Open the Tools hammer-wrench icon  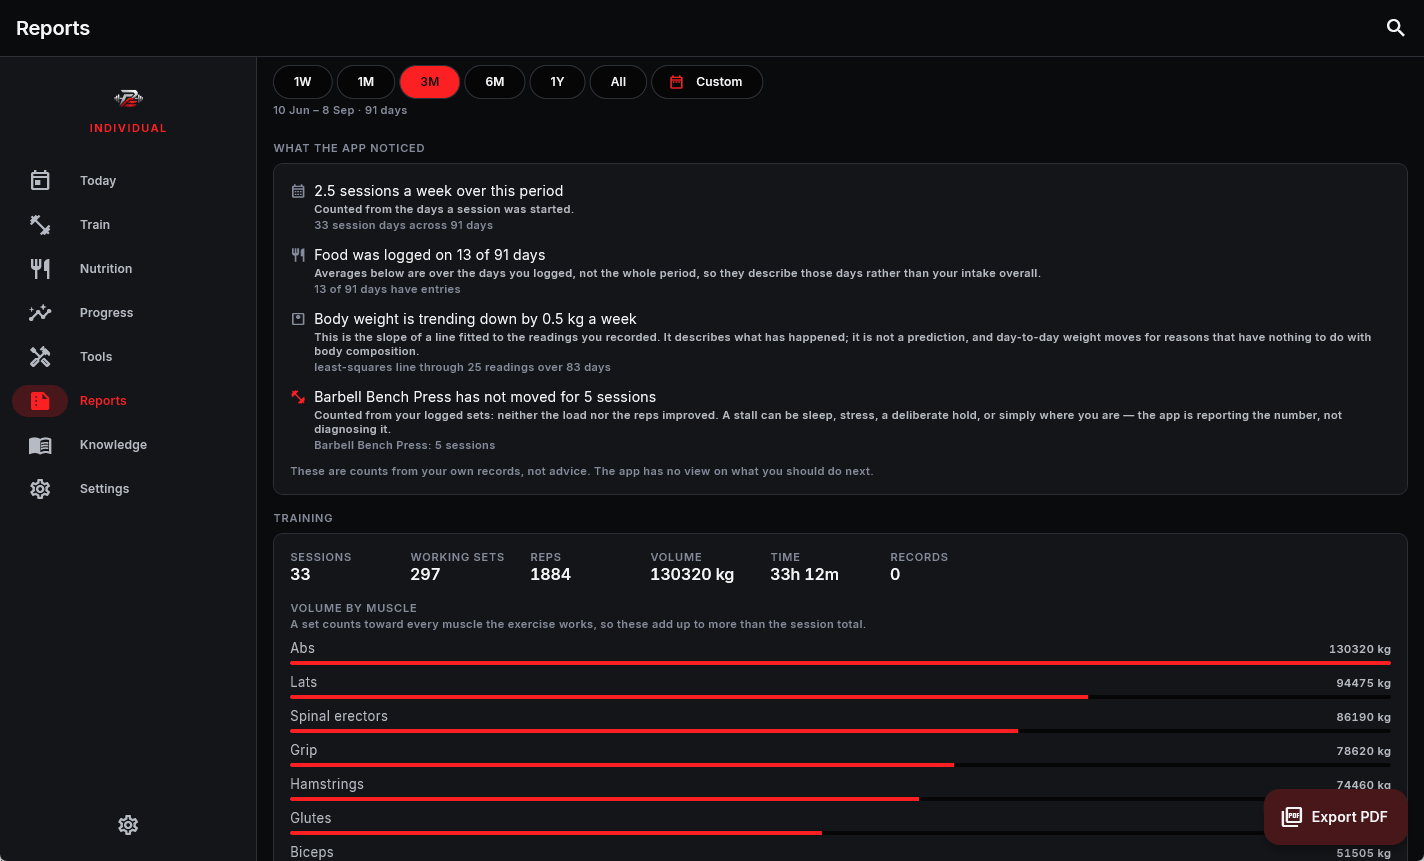pyautogui.click(x=40, y=356)
